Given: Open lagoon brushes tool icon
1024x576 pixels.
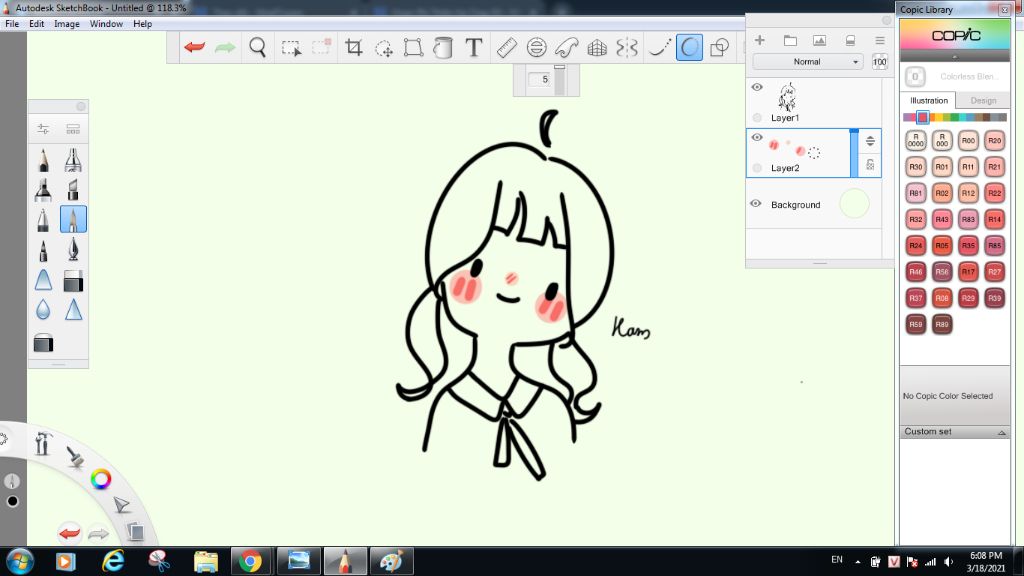Looking at the screenshot, I should pos(75,456).
